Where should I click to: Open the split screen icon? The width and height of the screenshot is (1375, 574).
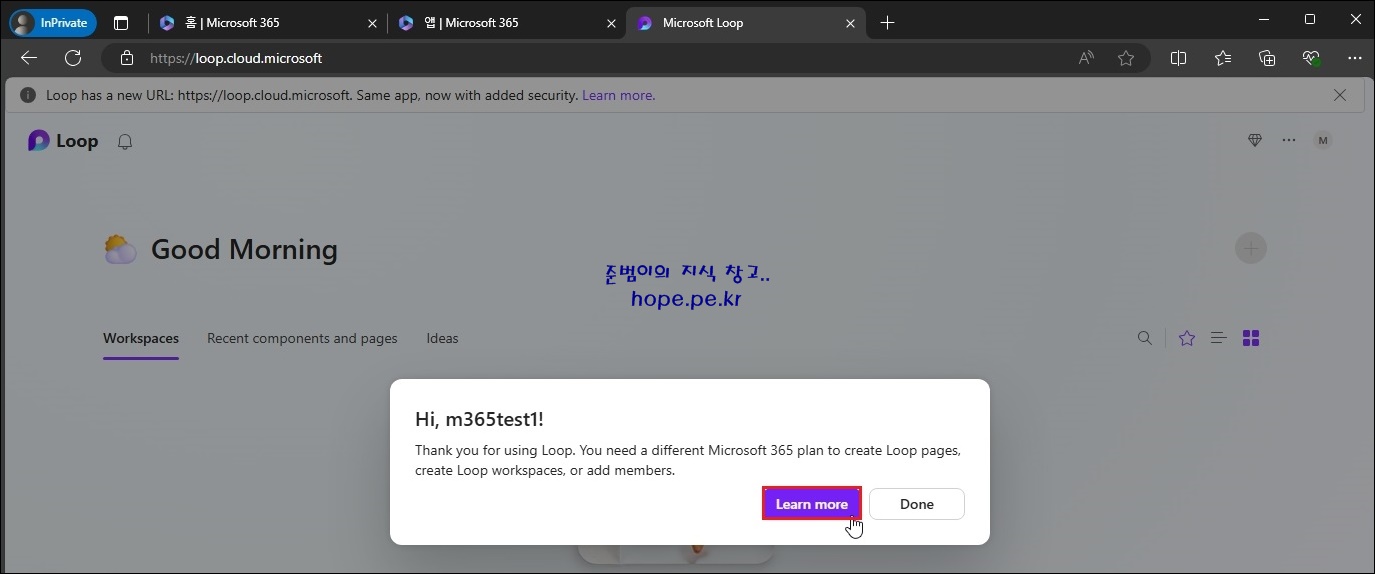pos(1178,58)
